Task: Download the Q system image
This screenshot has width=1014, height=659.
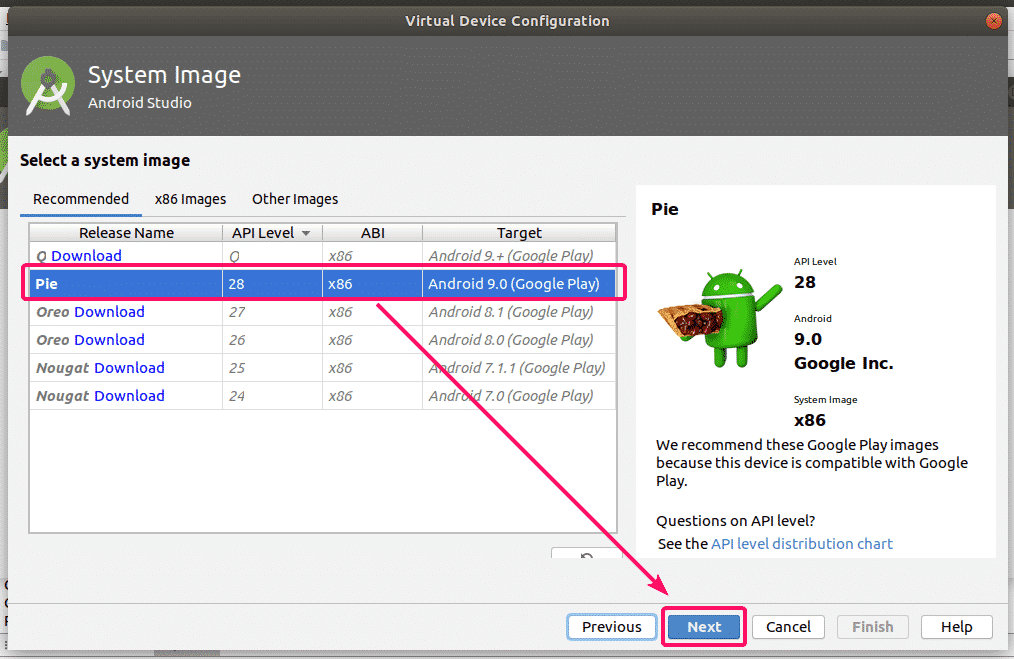Action: pos(86,255)
